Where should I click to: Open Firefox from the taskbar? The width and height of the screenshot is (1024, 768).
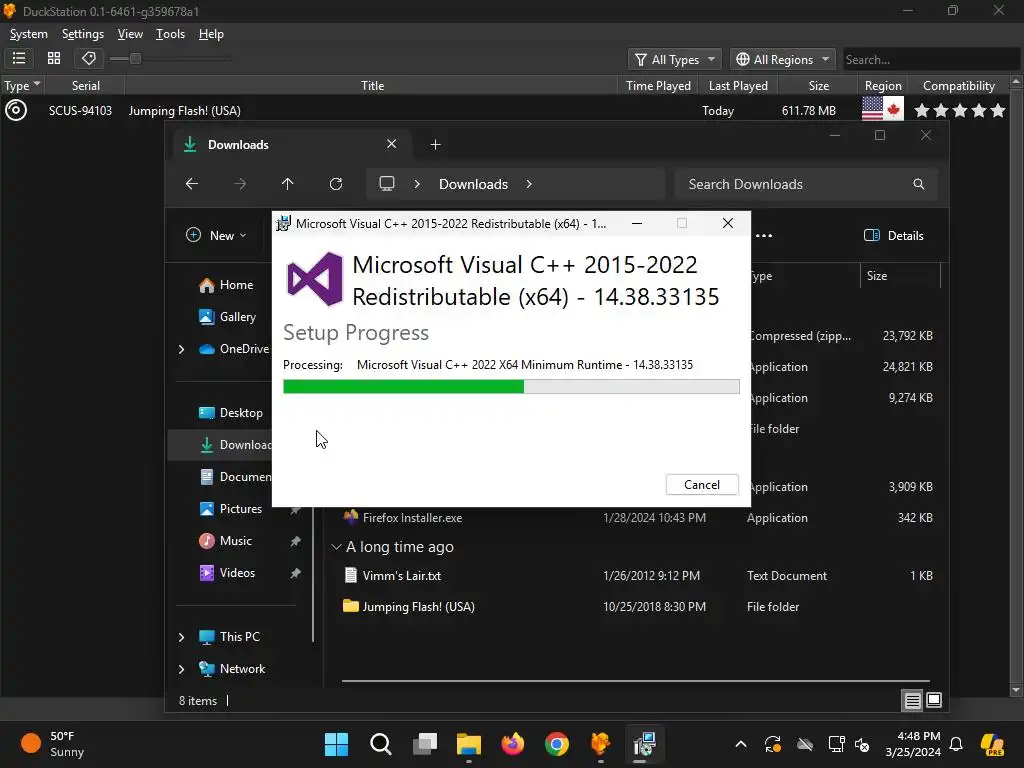(513, 744)
